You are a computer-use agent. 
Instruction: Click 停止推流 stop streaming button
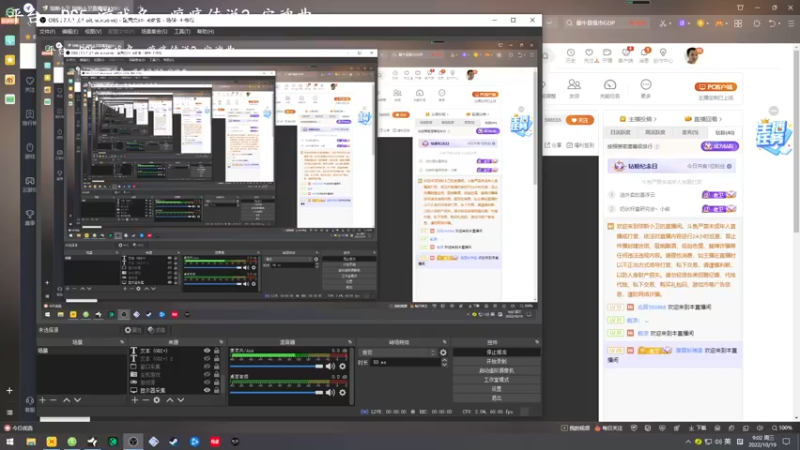(496, 353)
